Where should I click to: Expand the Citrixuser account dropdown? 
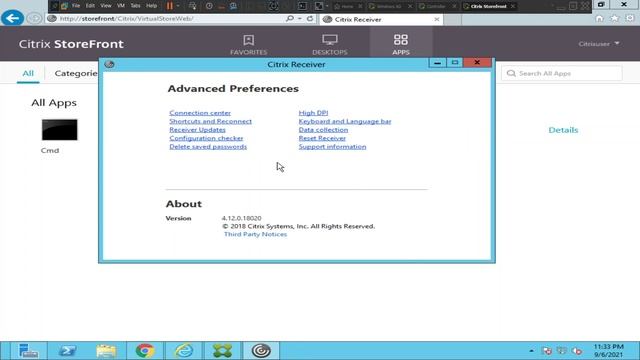click(x=599, y=44)
